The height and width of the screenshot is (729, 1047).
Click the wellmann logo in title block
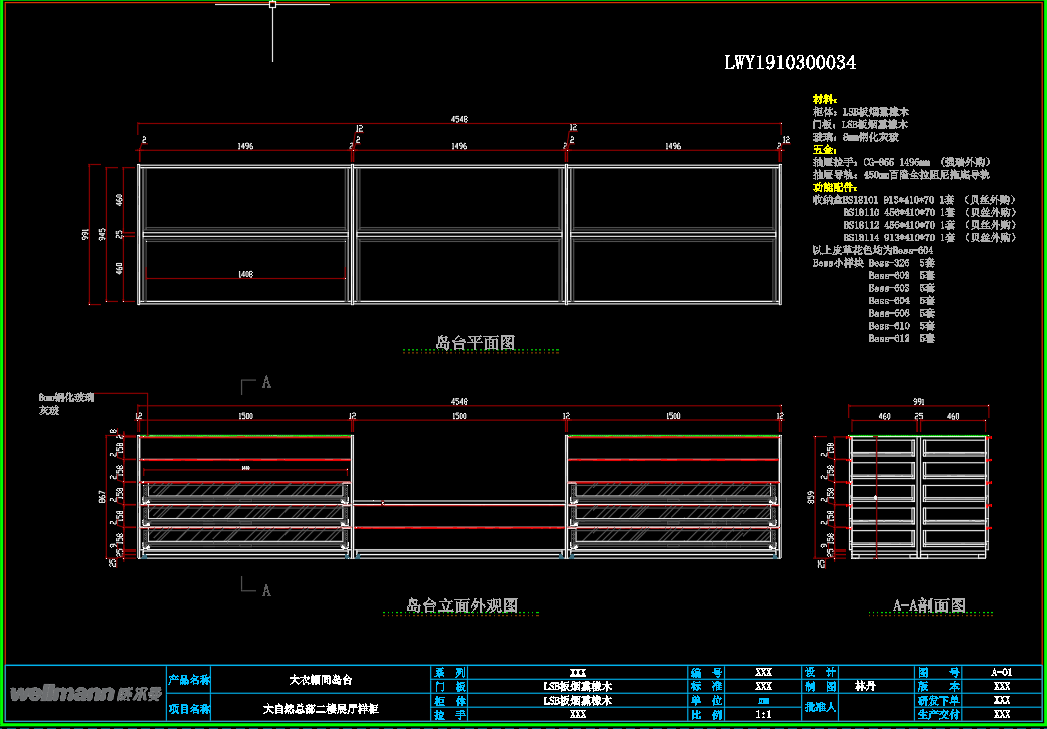(x=84, y=694)
